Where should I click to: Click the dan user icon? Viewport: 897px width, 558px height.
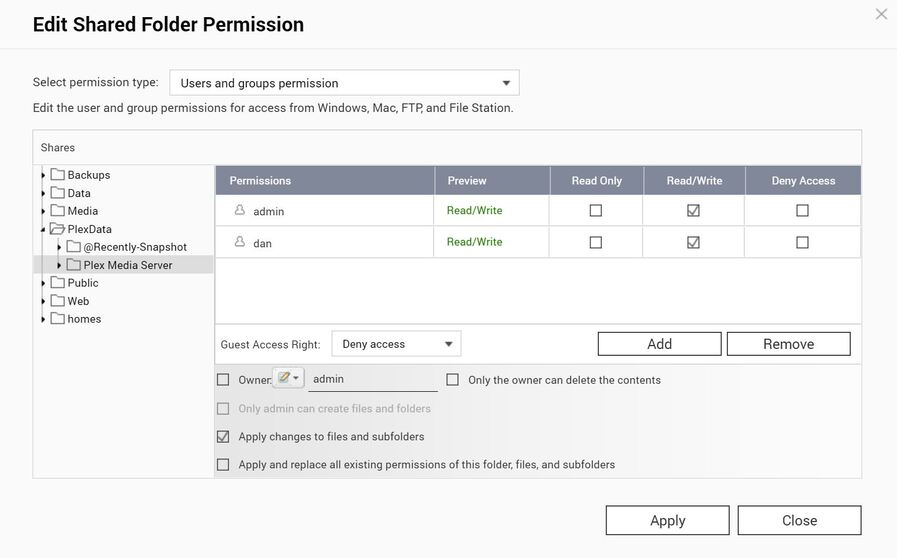[x=240, y=242]
